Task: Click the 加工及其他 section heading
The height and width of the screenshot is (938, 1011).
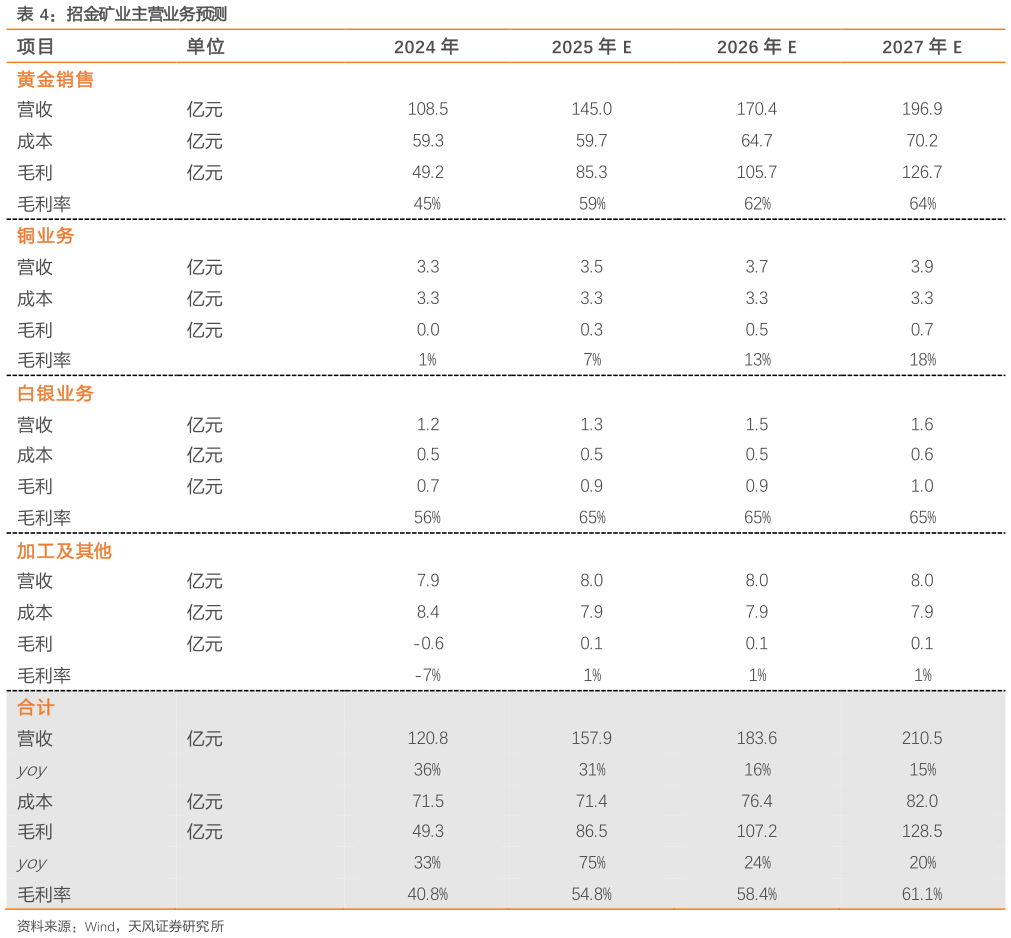Action: 64,550
